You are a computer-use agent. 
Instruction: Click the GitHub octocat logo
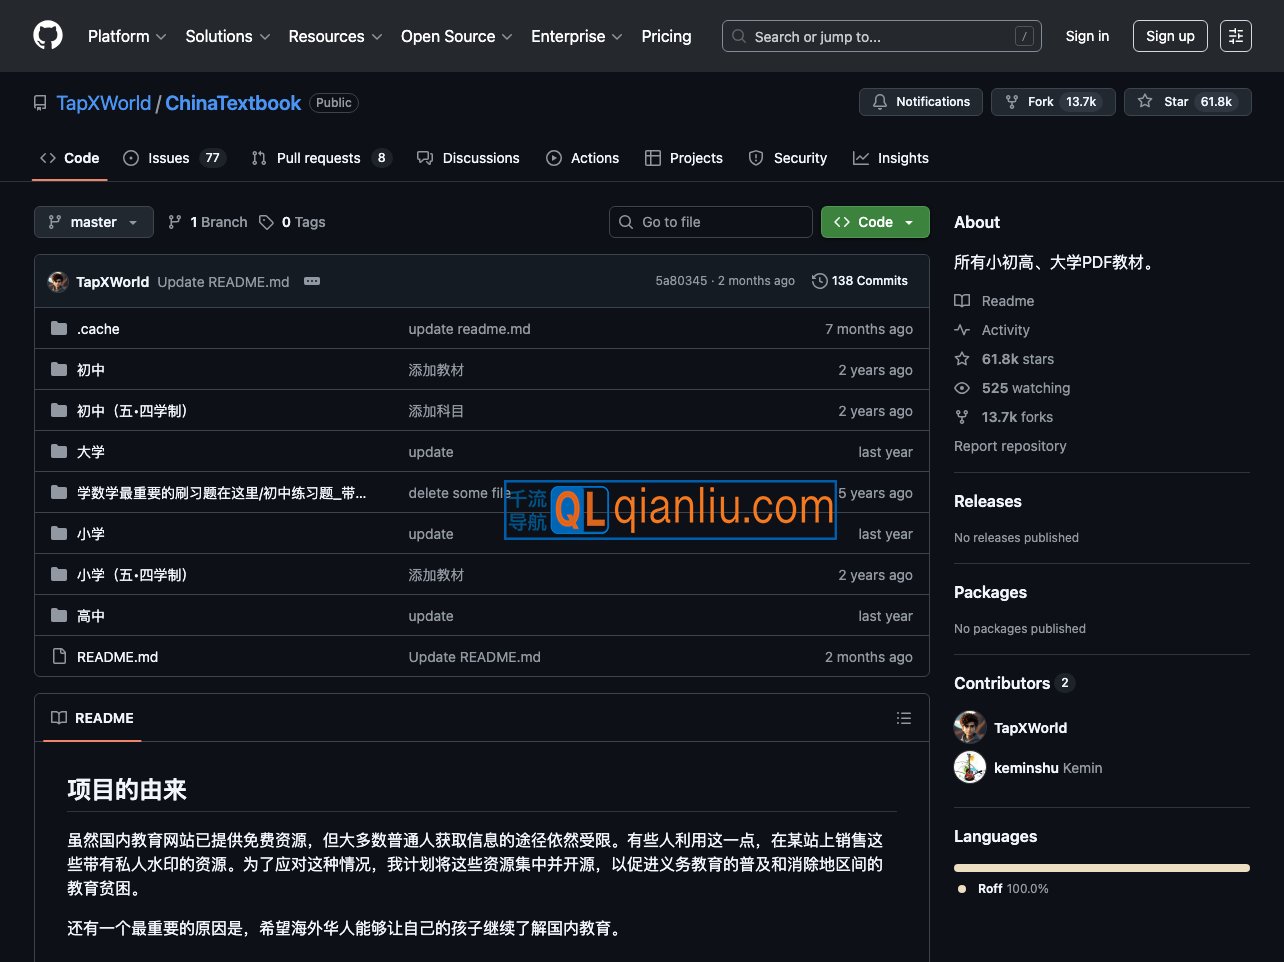[47, 36]
